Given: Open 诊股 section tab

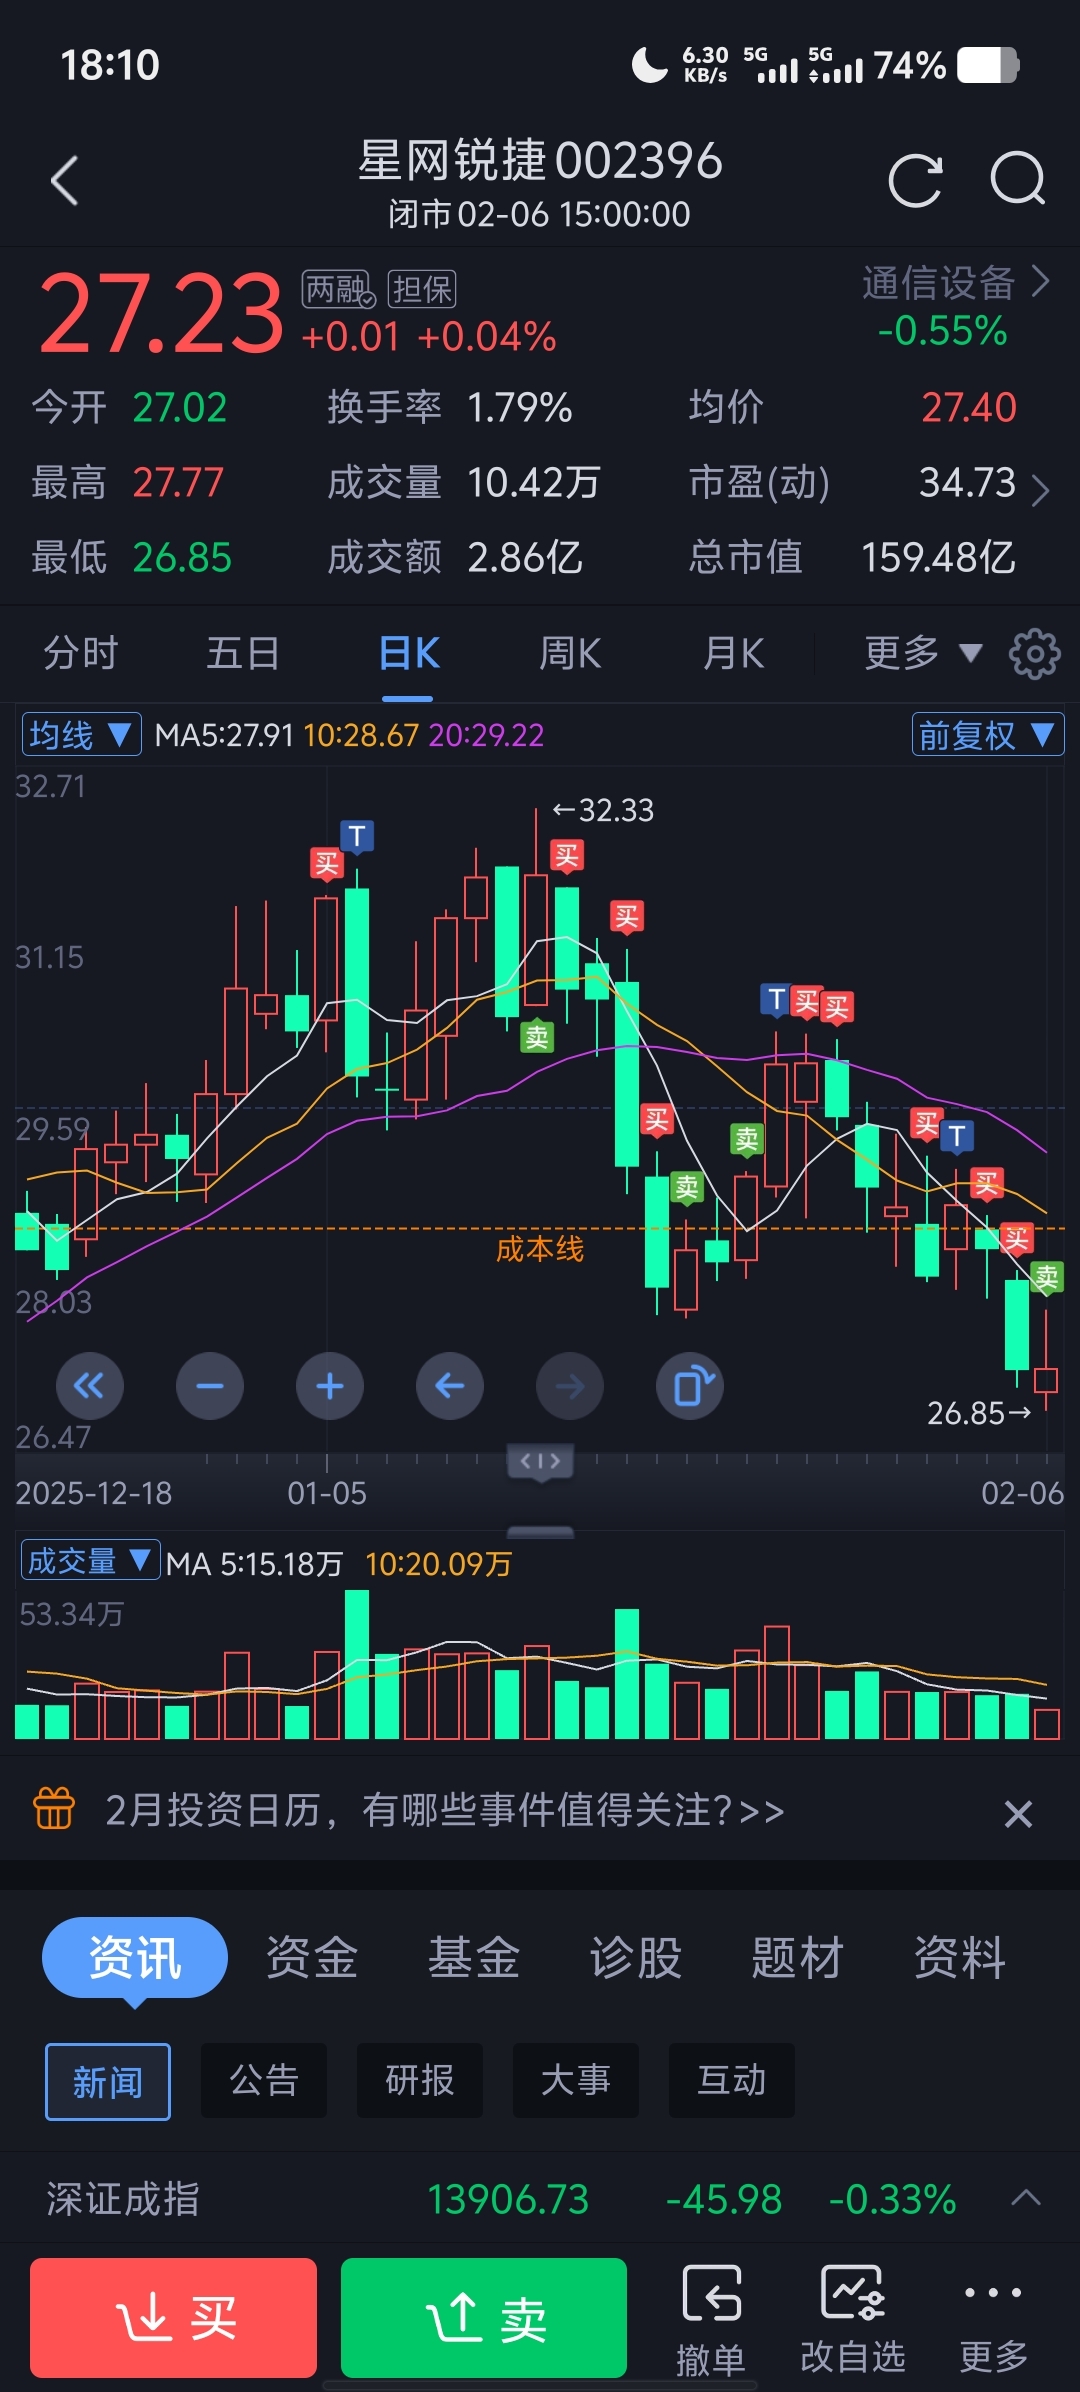Looking at the screenshot, I should click(636, 1957).
